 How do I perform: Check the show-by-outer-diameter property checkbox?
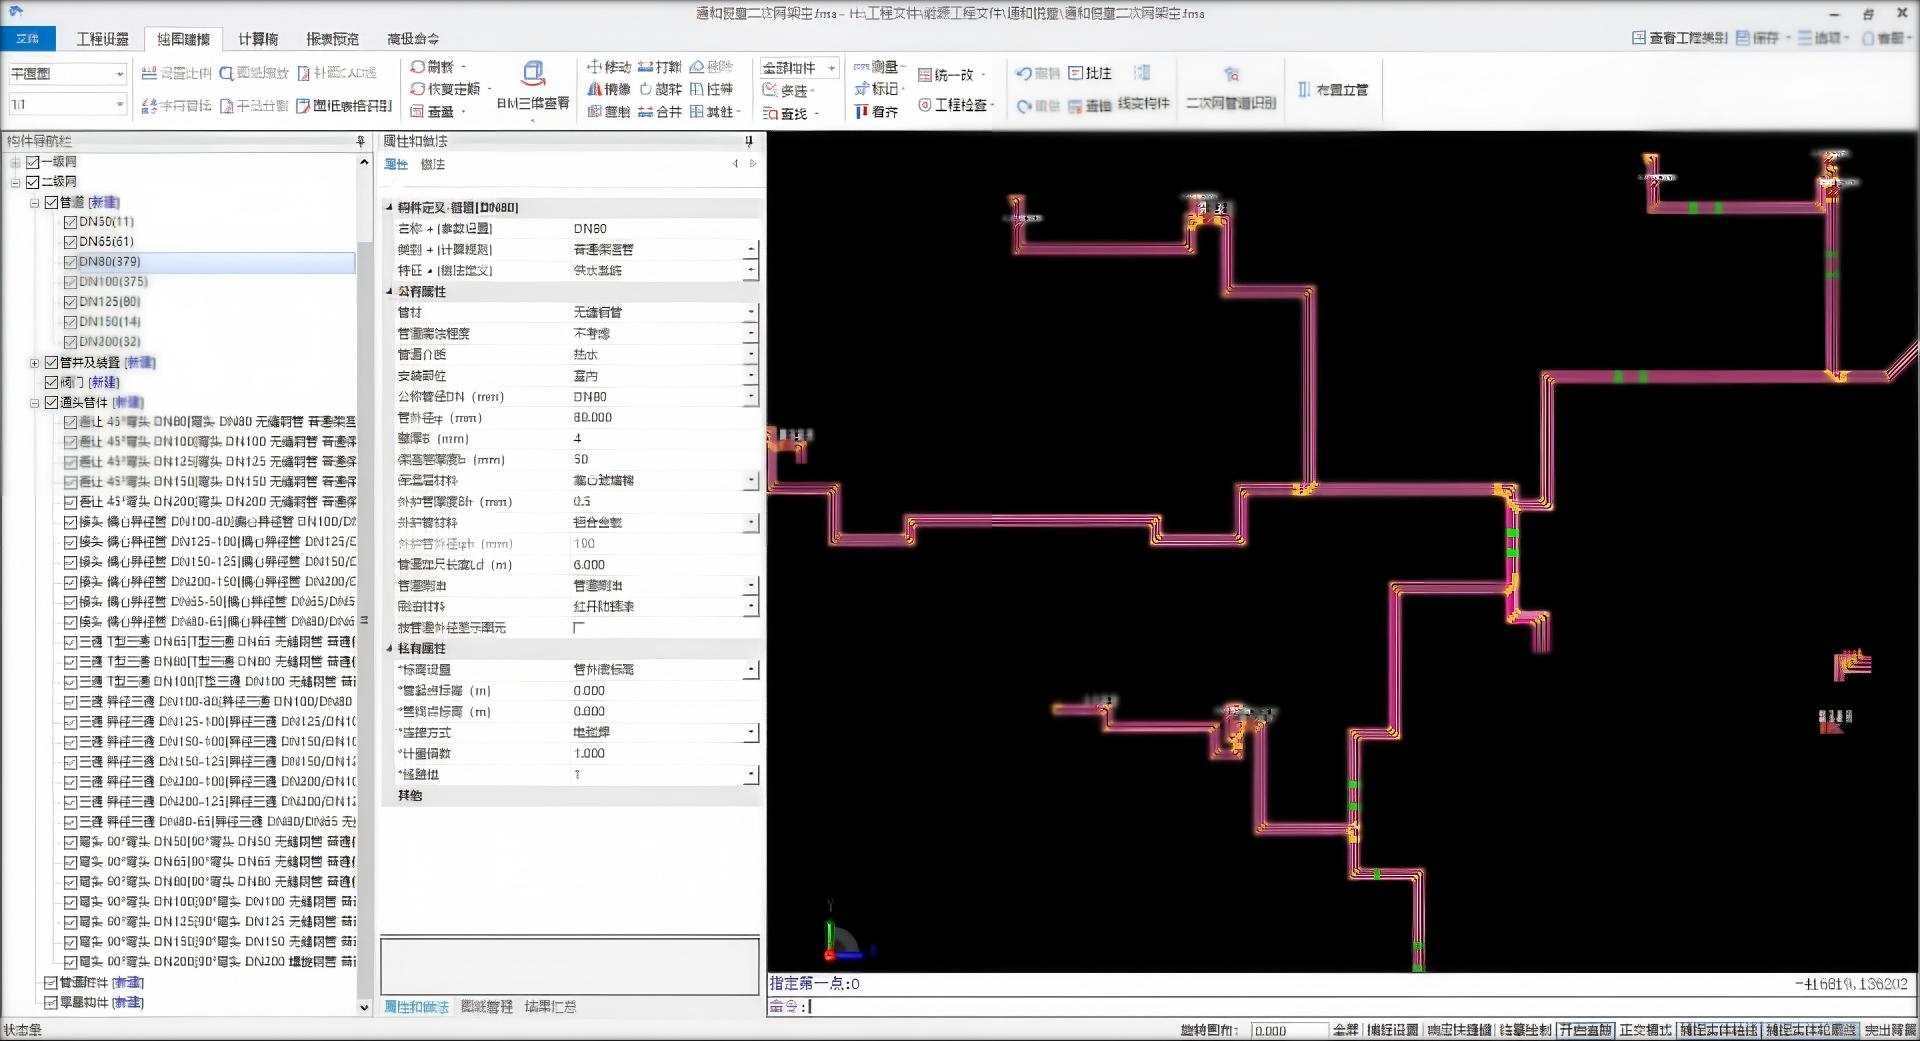[x=578, y=628]
